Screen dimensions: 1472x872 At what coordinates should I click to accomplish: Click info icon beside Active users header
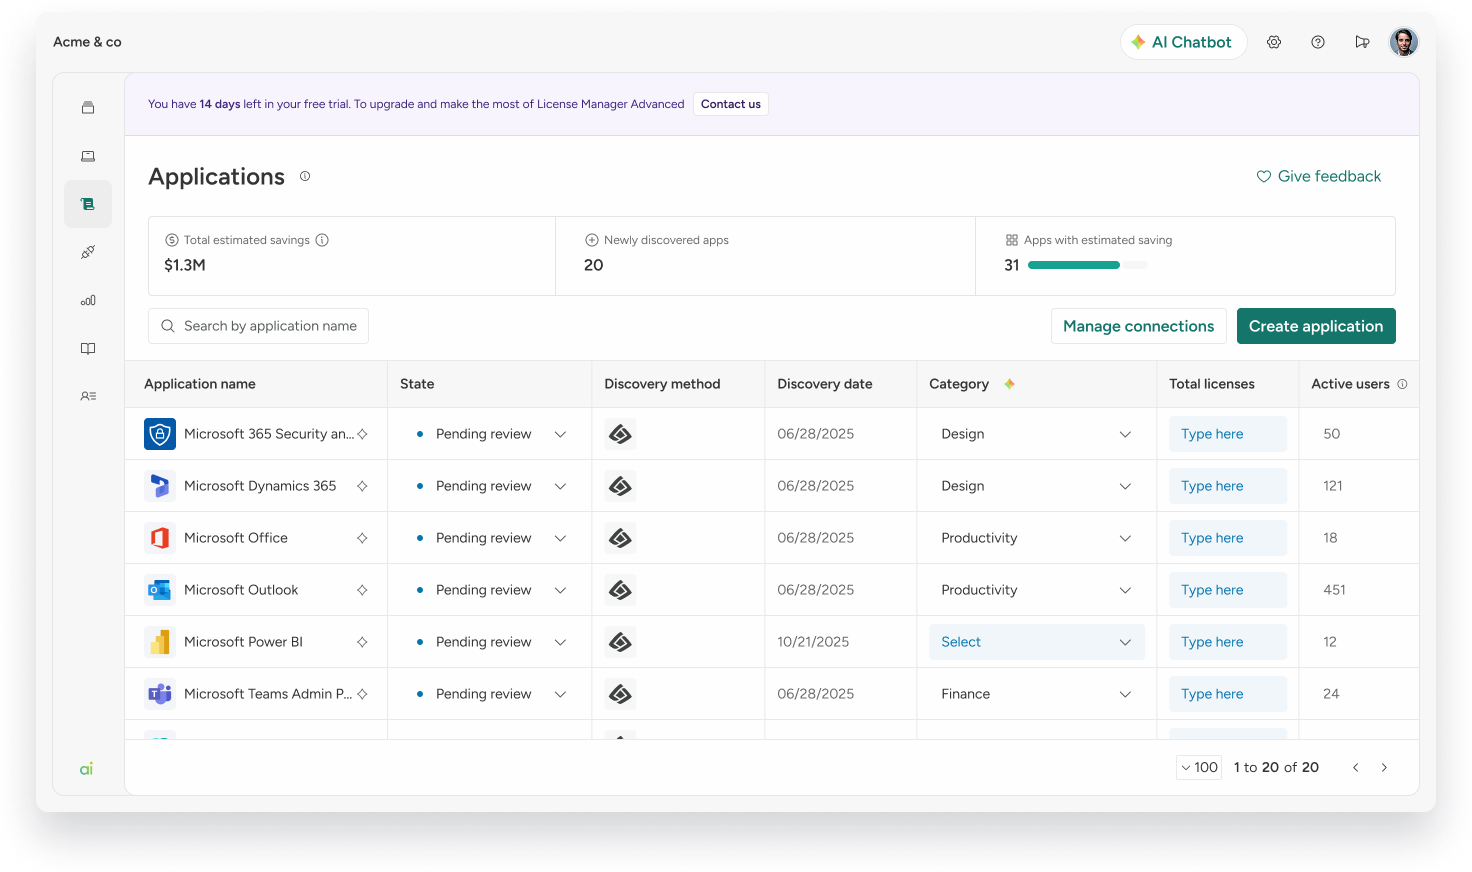1402,384
